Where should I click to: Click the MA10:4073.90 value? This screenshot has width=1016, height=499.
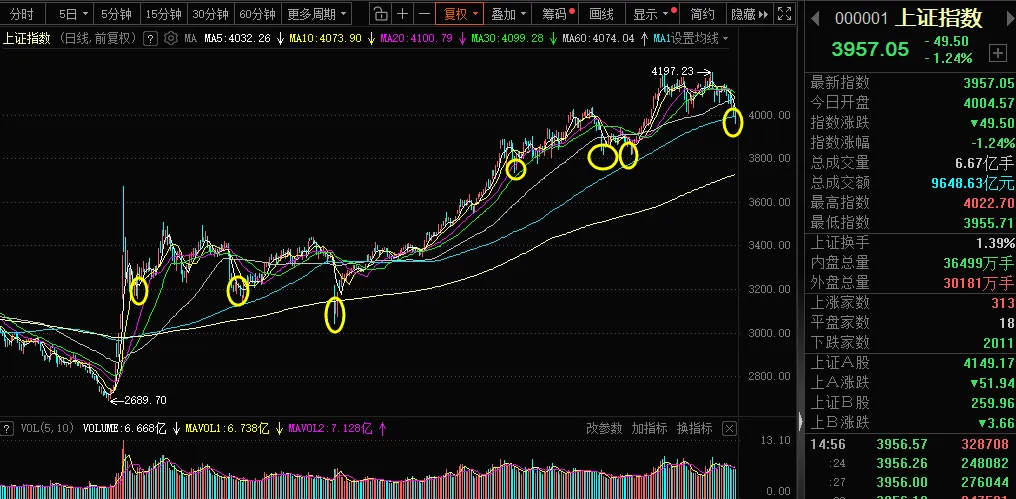tap(325, 39)
